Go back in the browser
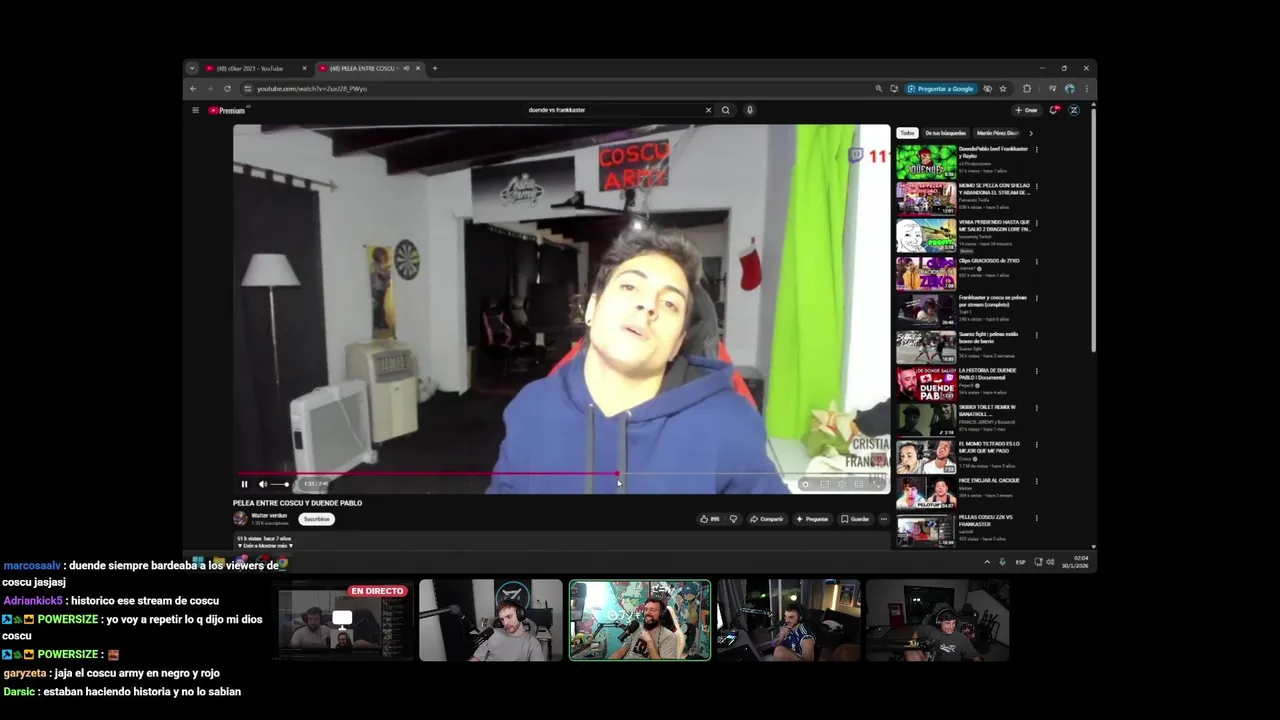Screen dimensions: 1280x720 193,89
